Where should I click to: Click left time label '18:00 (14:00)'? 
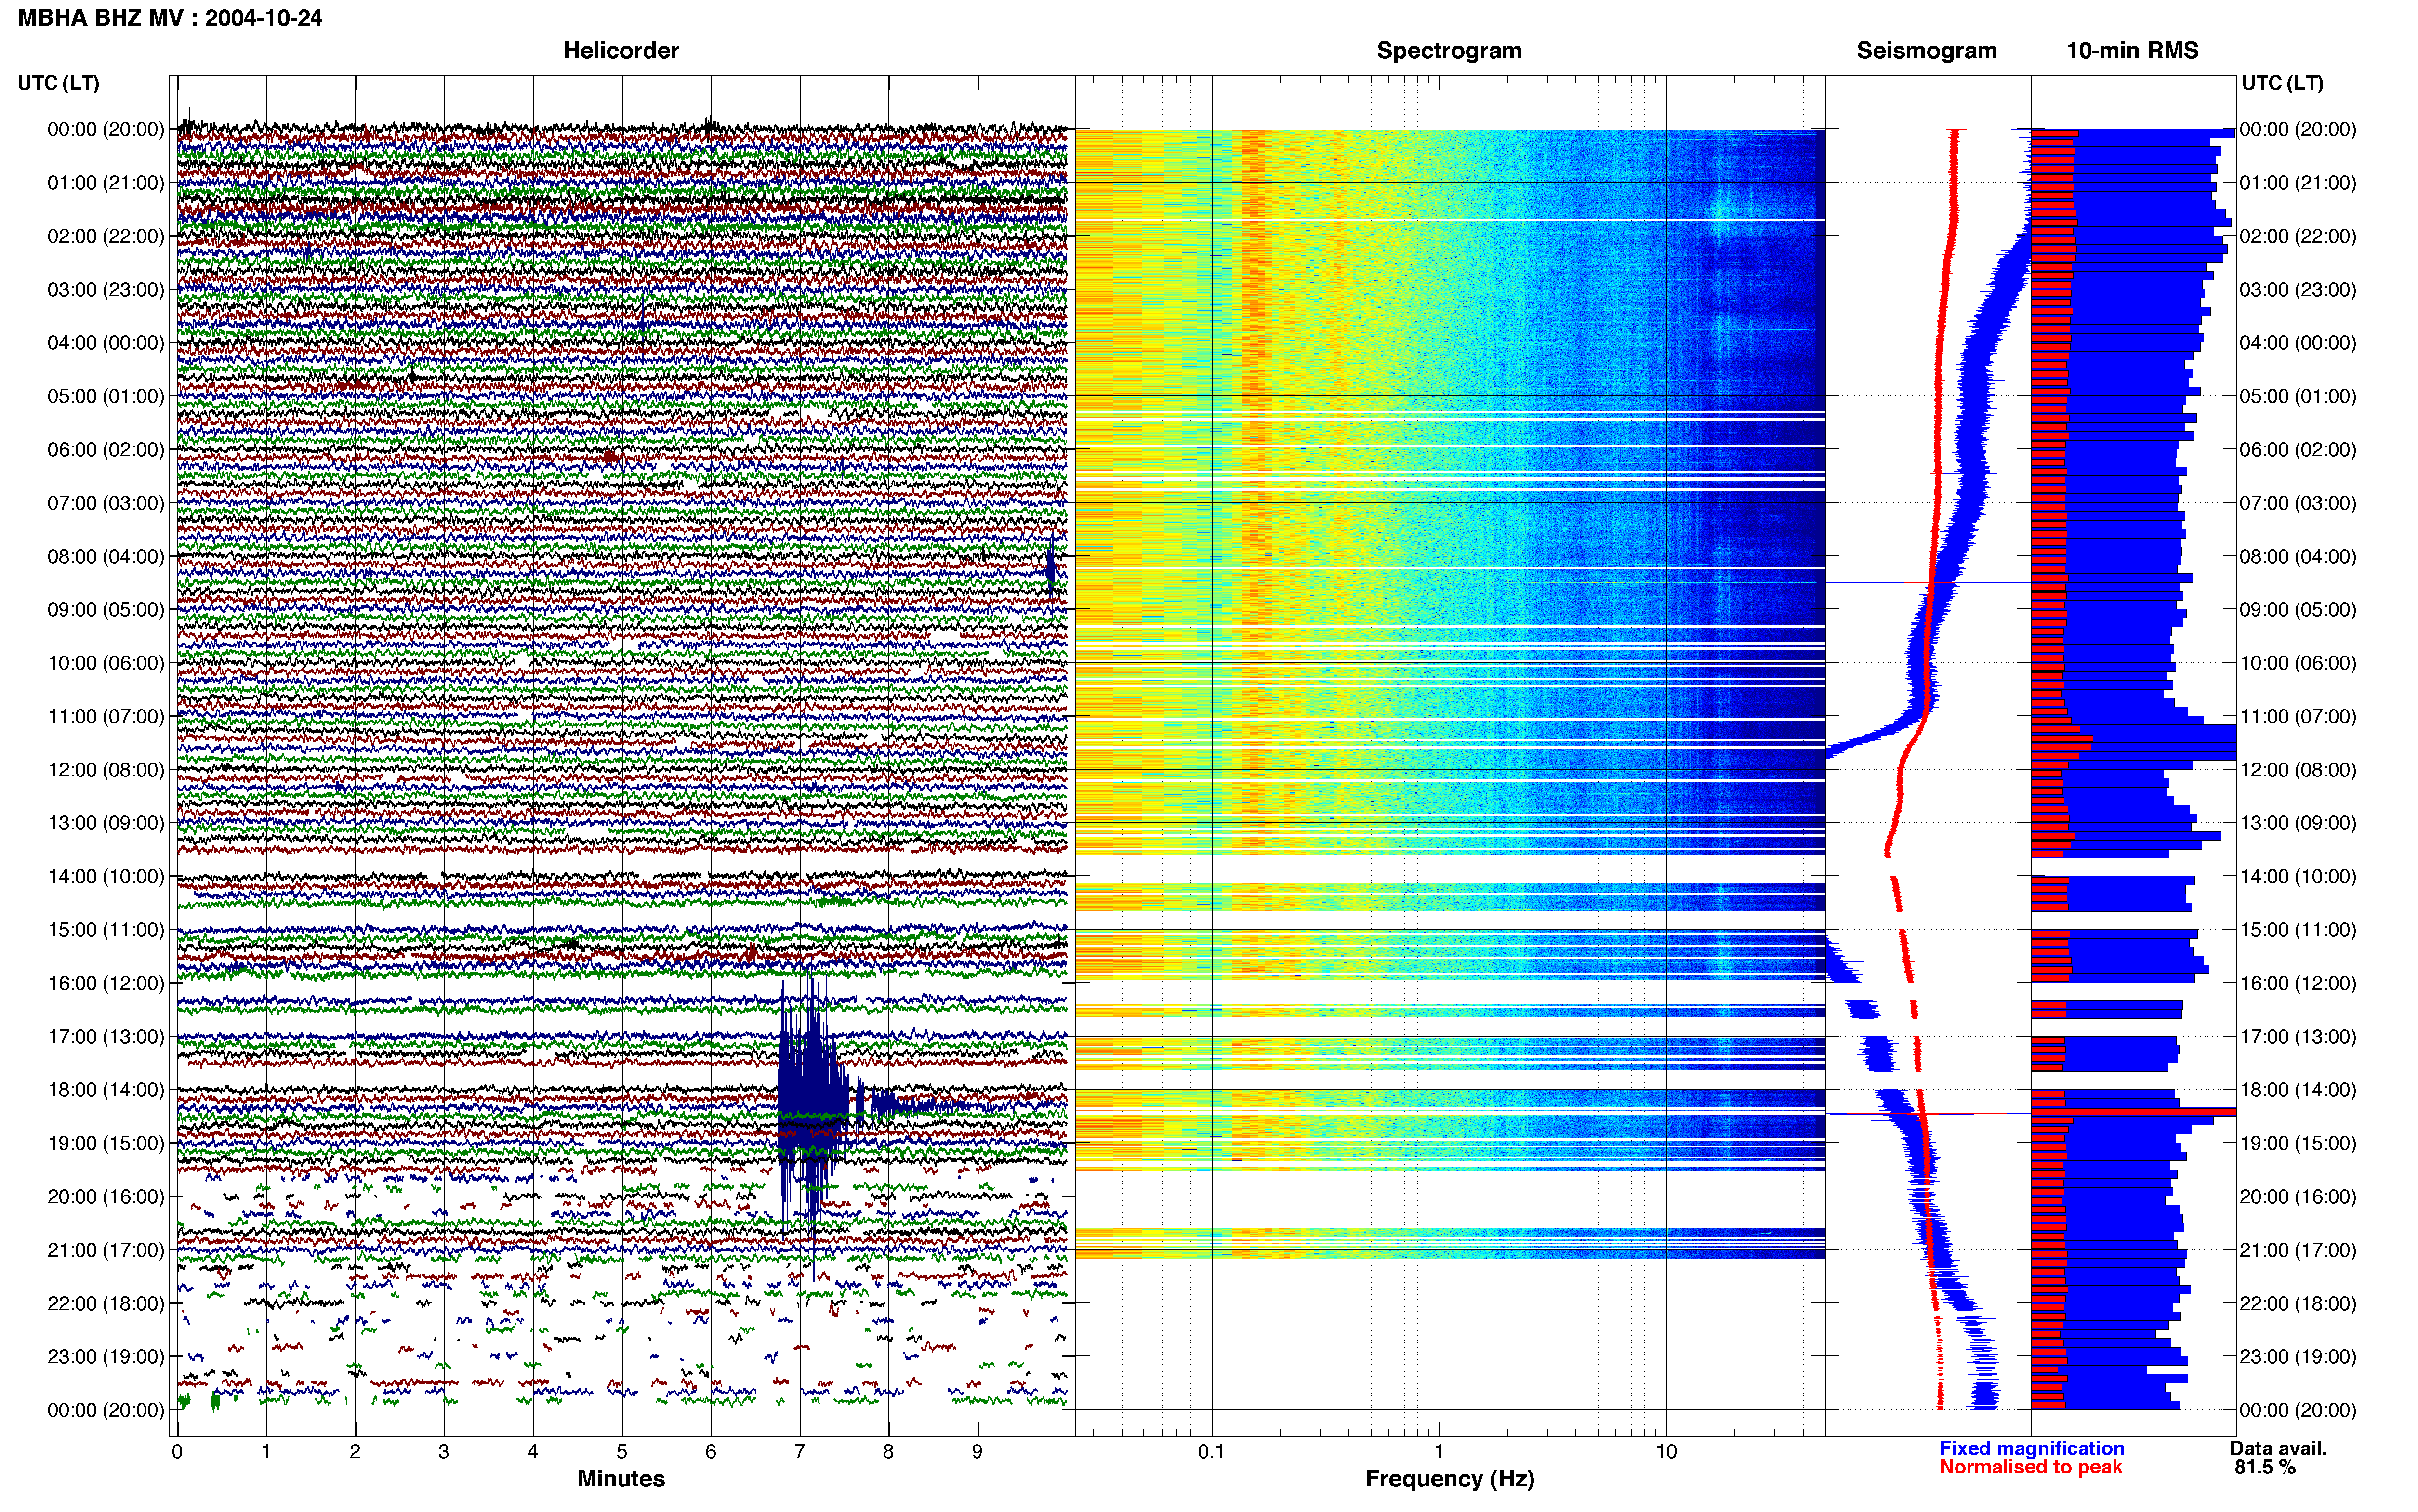(x=105, y=1089)
